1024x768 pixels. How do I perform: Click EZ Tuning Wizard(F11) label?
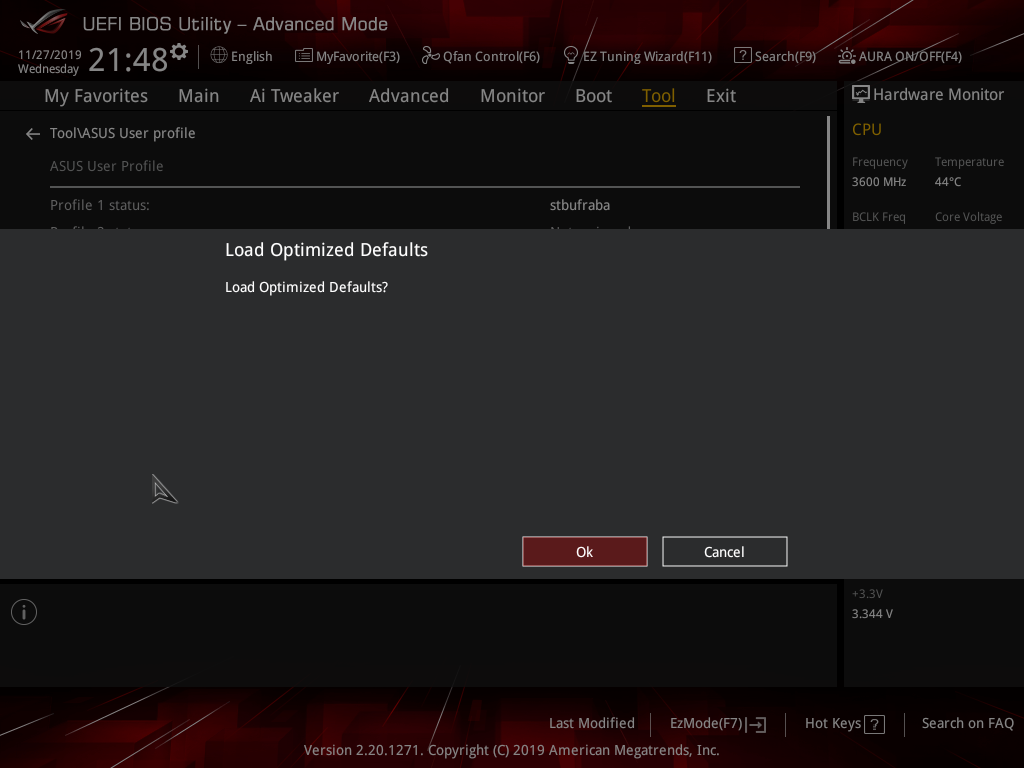point(647,56)
